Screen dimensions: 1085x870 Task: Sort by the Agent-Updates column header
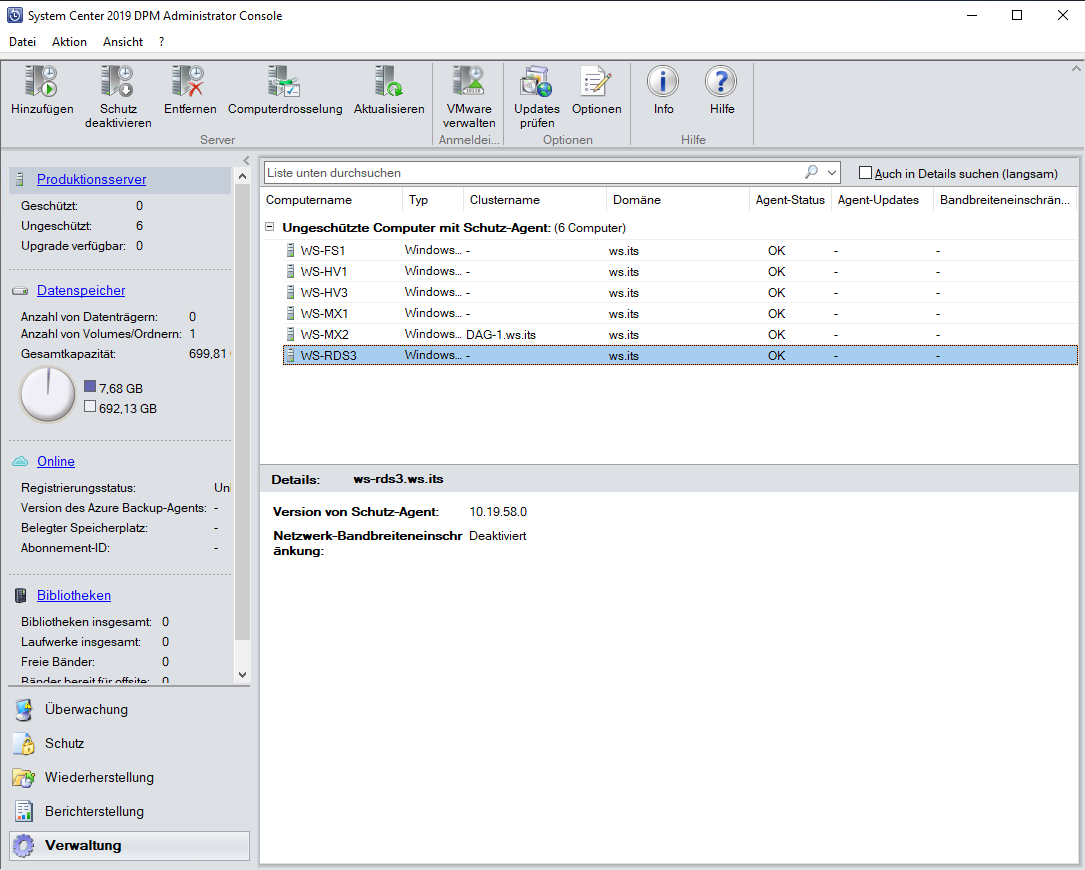882,200
